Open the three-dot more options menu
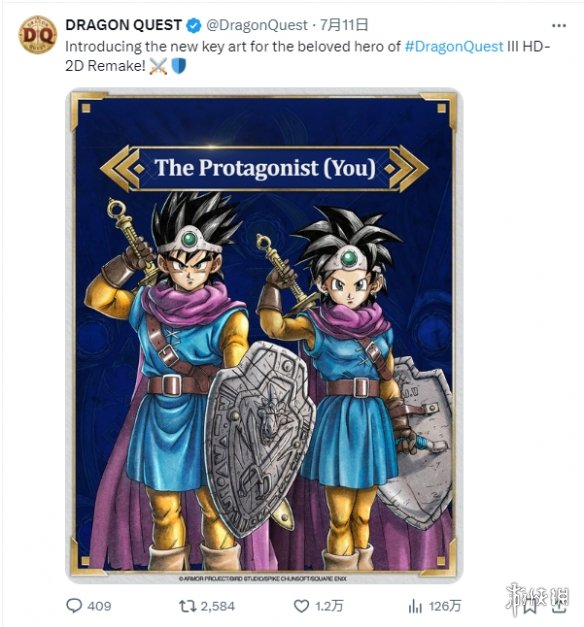584x627 pixels. coord(558,26)
